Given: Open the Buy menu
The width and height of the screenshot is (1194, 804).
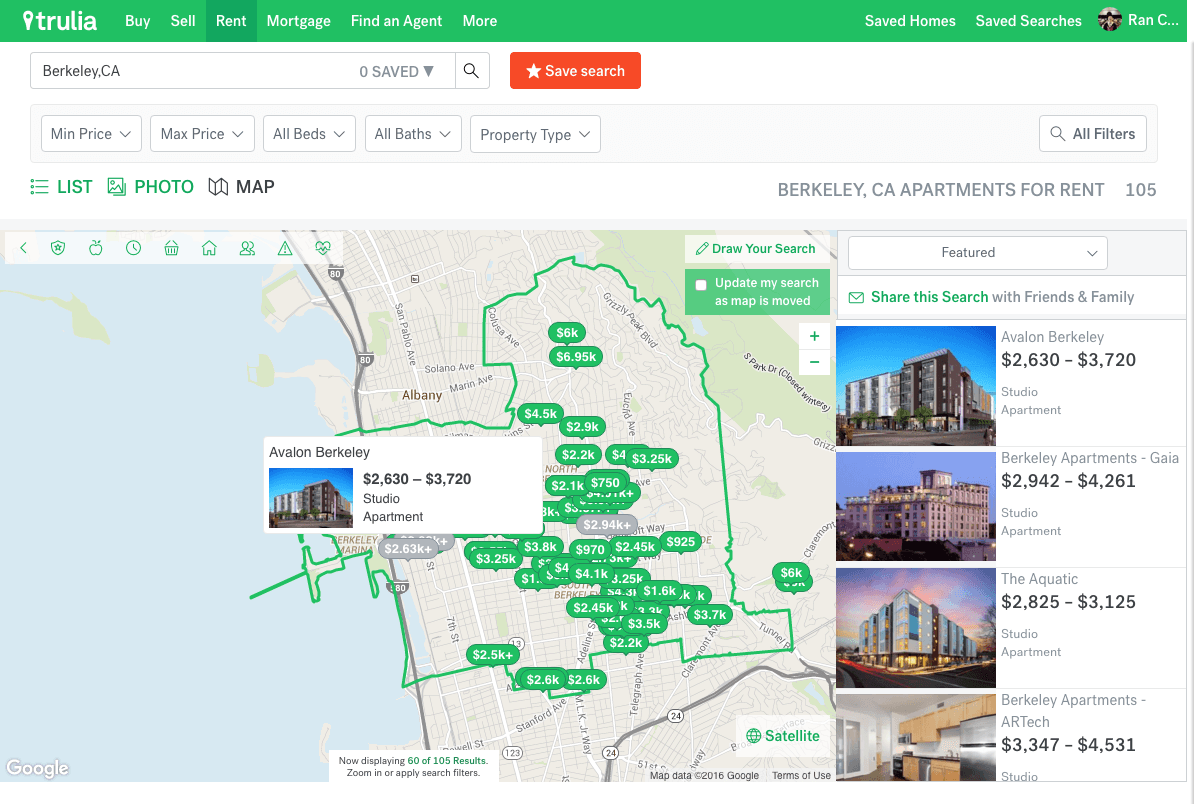Looking at the screenshot, I should 138,21.
